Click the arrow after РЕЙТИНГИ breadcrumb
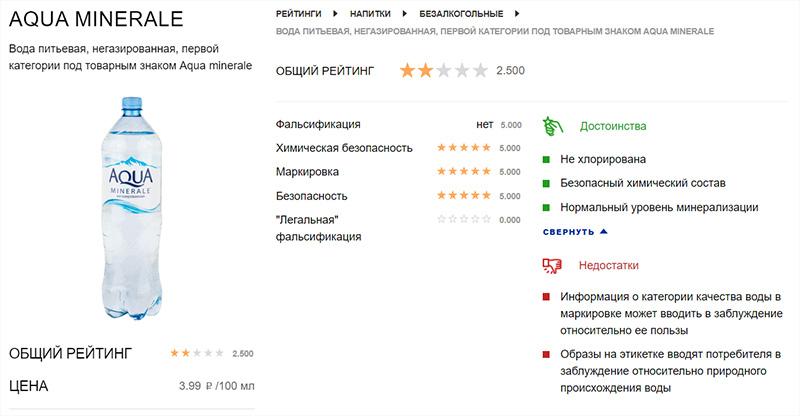Viewport: 800px width, 416px height. 335,14
